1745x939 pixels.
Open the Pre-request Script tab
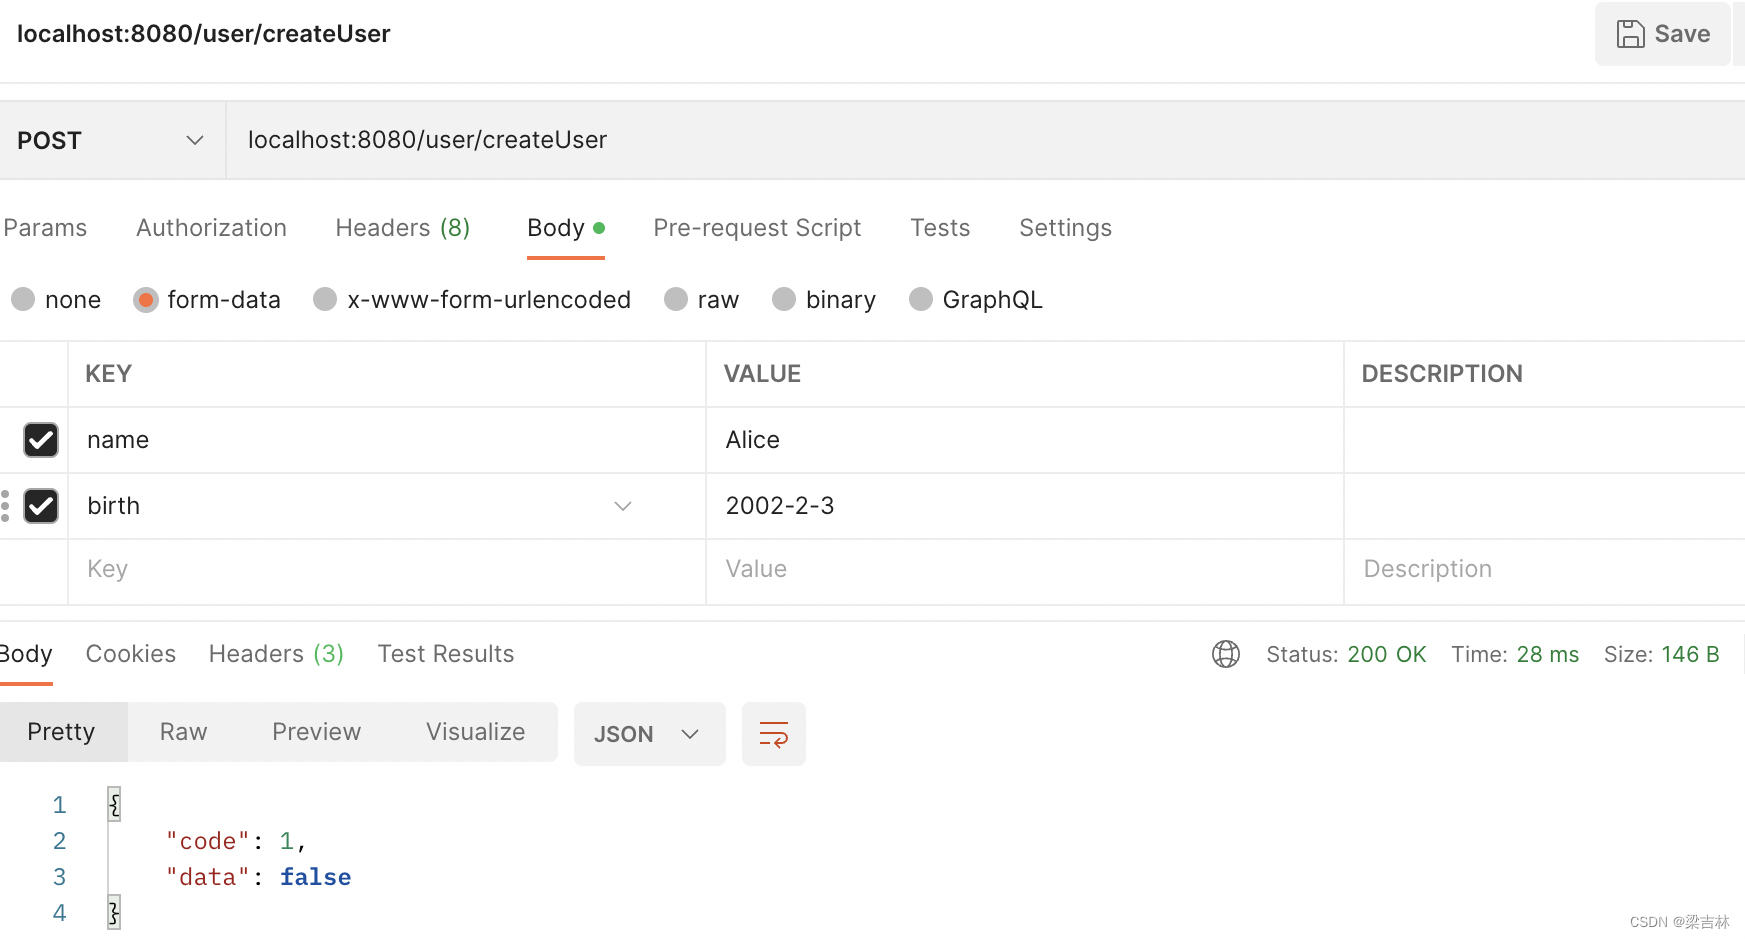[757, 228]
